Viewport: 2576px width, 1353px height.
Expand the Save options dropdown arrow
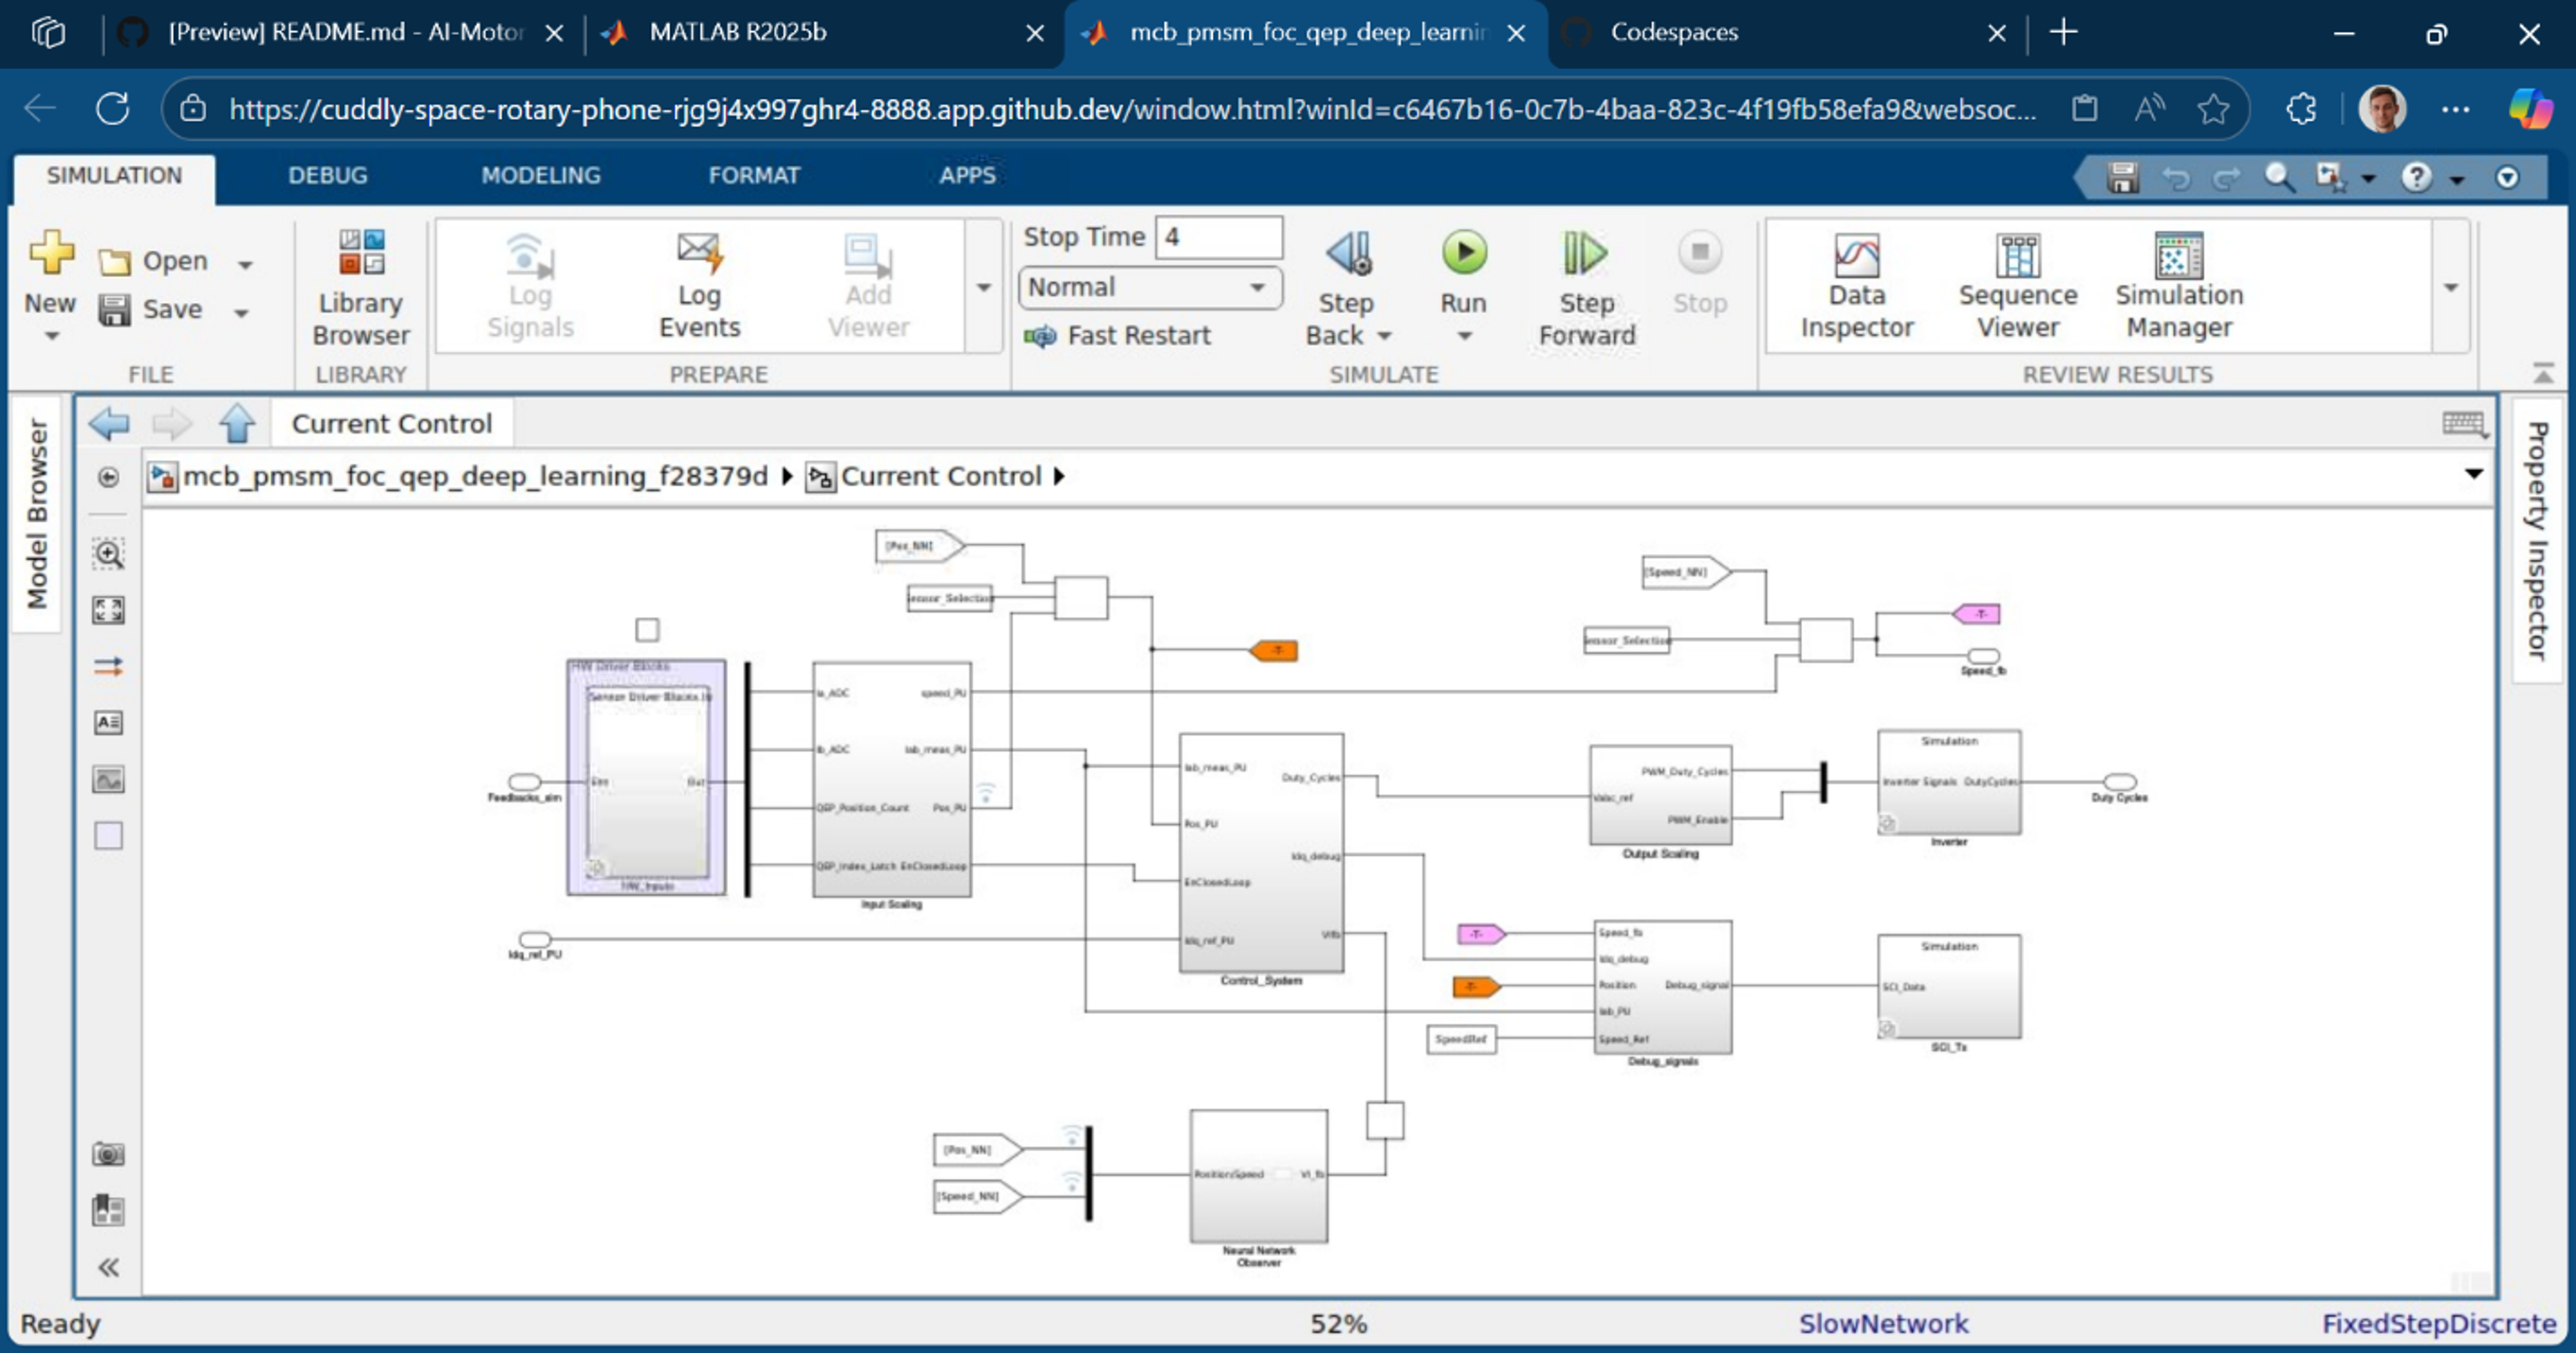pos(241,313)
